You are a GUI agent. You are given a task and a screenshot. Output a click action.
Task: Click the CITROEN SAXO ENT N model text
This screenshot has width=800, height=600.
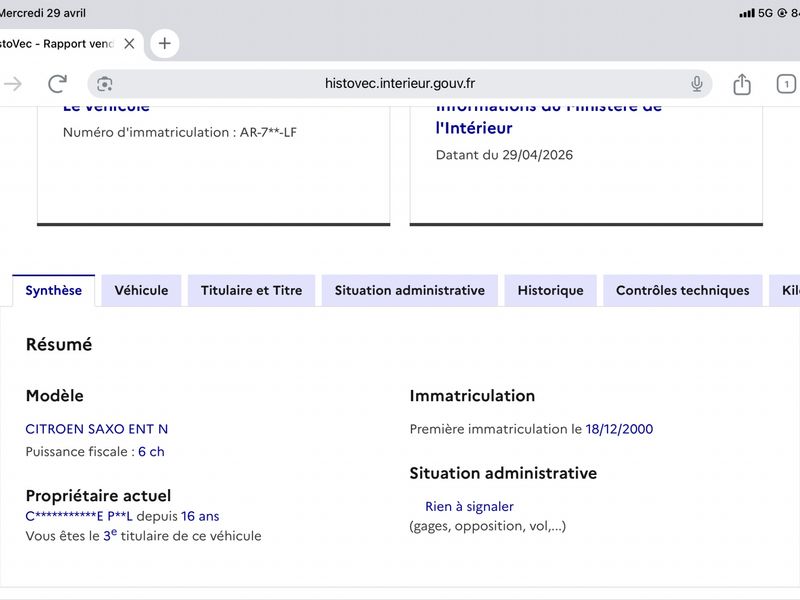tap(96, 429)
